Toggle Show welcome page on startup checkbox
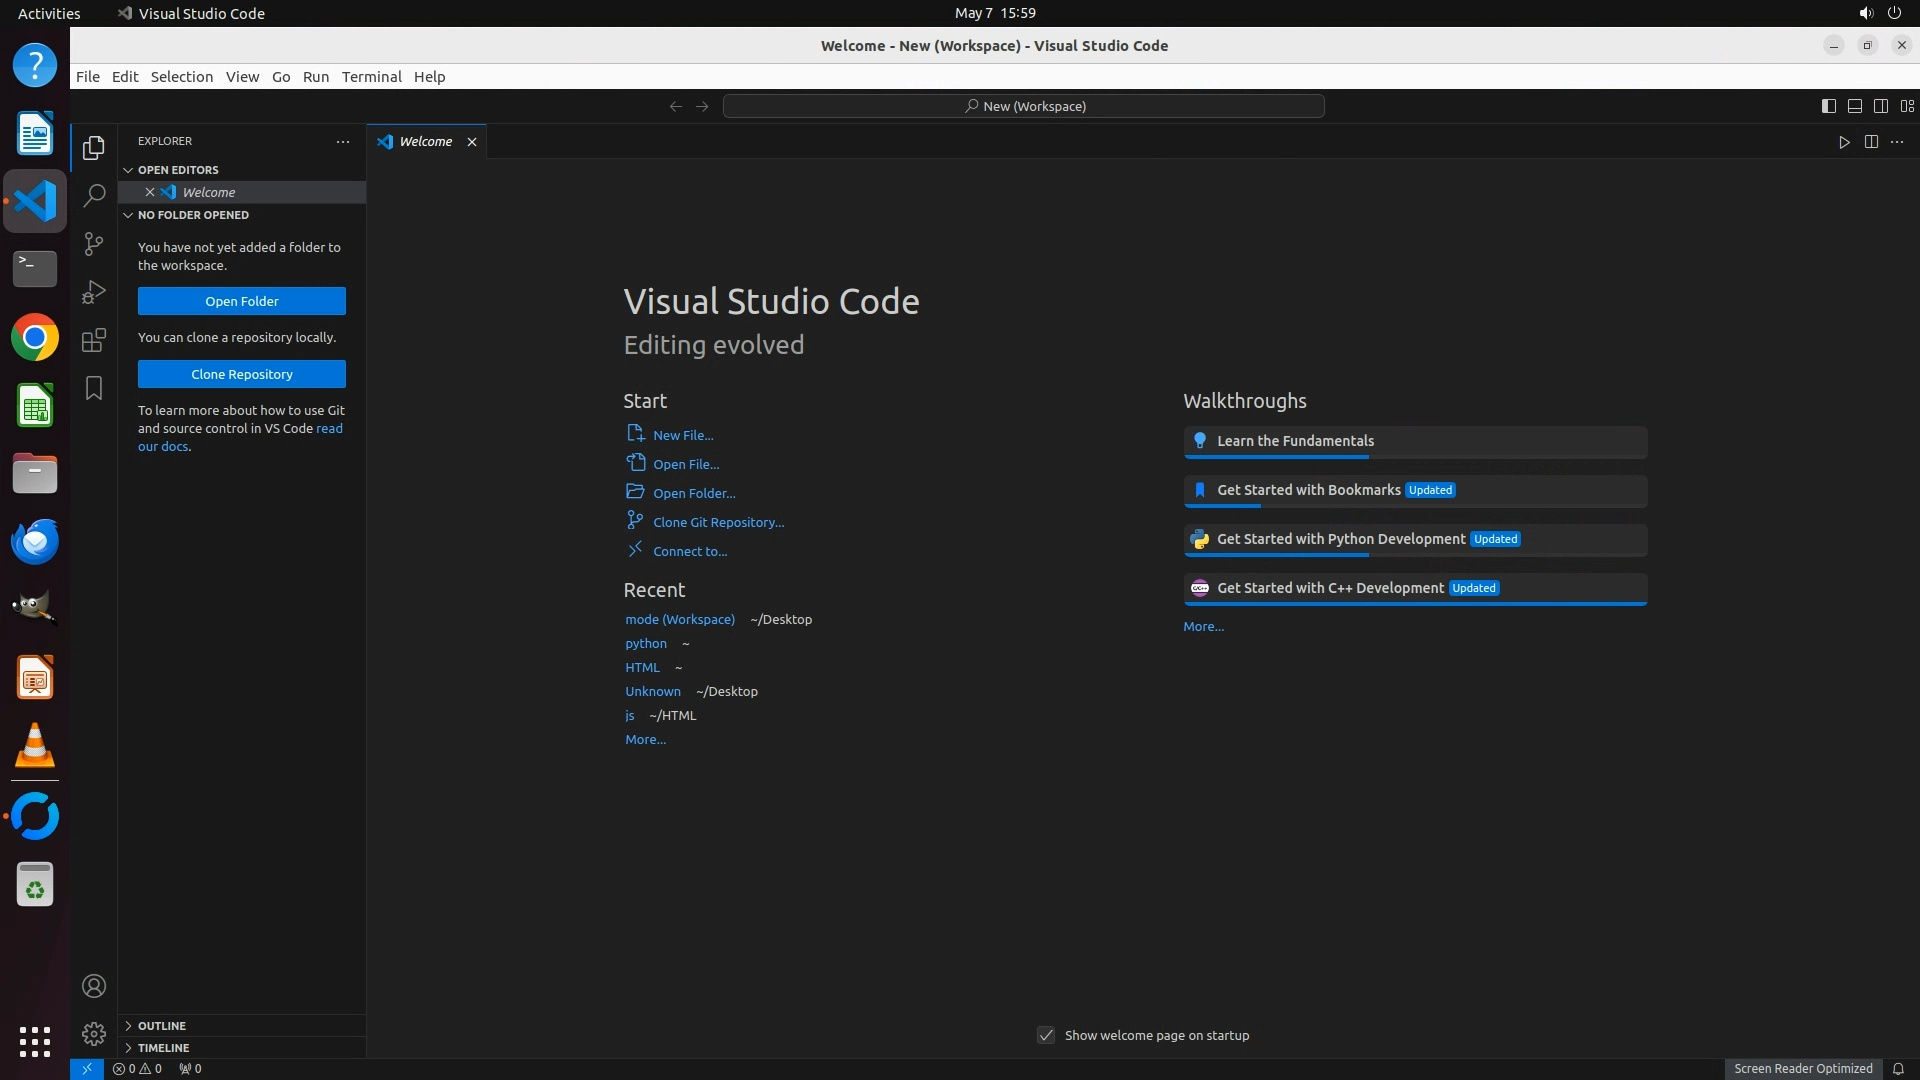The image size is (1920, 1080). click(1046, 1035)
